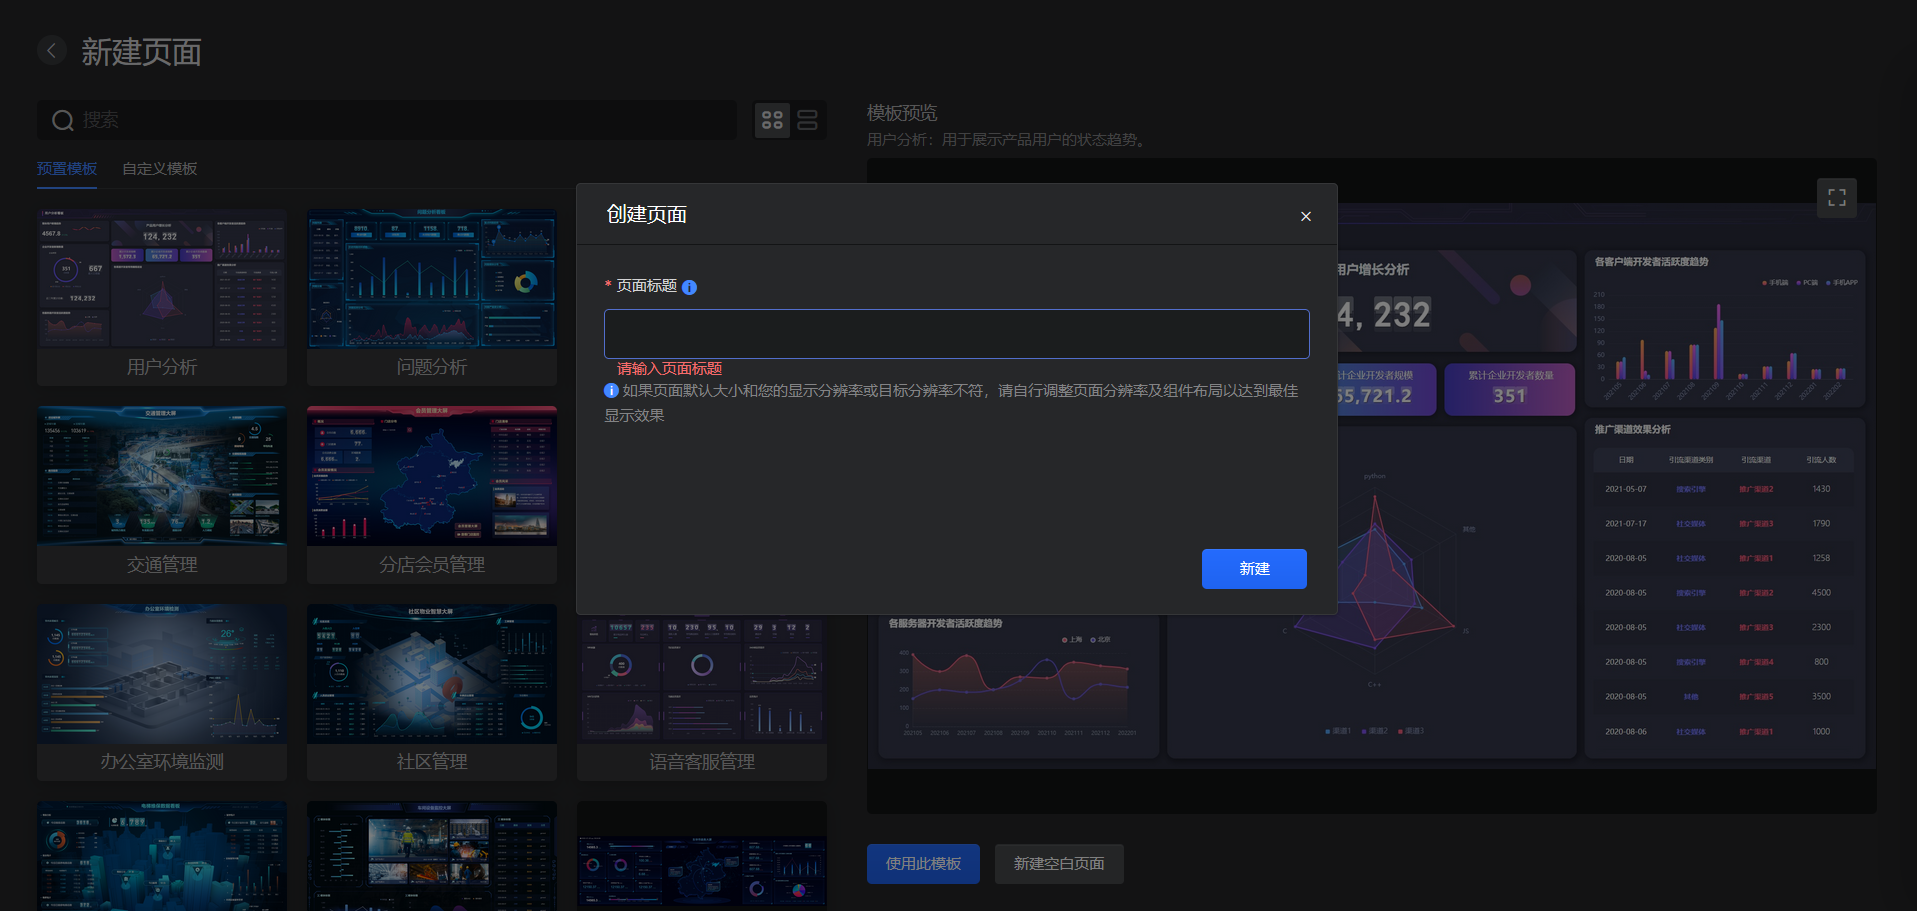Click the back arrow beside 新建页面

pos(52,50)
